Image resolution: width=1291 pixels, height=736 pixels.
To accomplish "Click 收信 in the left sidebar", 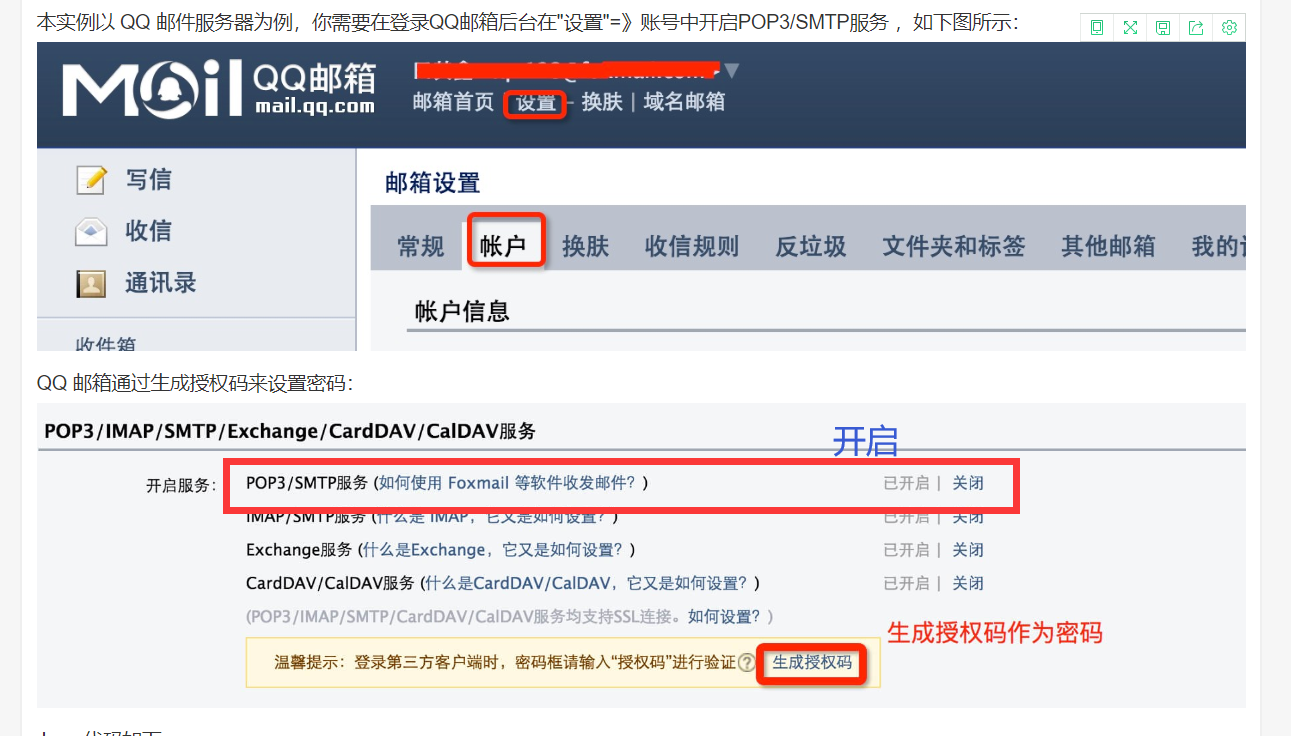I will [148, 232].
